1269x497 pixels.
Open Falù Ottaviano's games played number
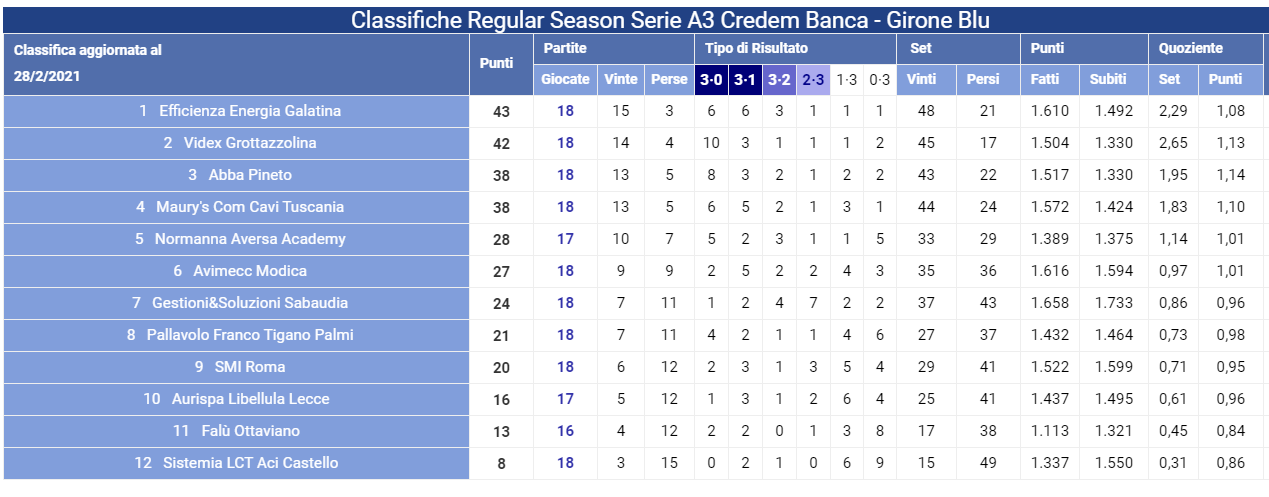pyautogui.click(x=565, y=431)
